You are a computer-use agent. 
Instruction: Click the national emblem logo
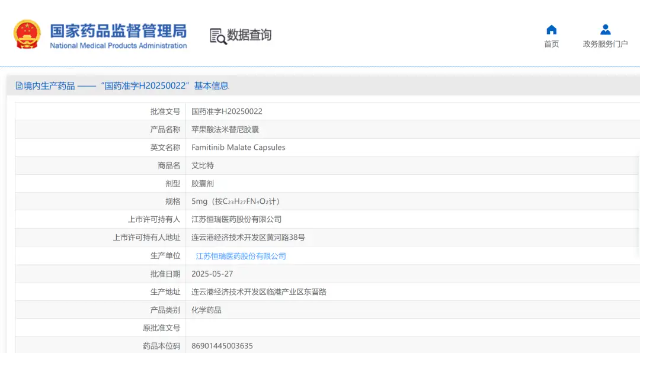(x=27, y=34)
